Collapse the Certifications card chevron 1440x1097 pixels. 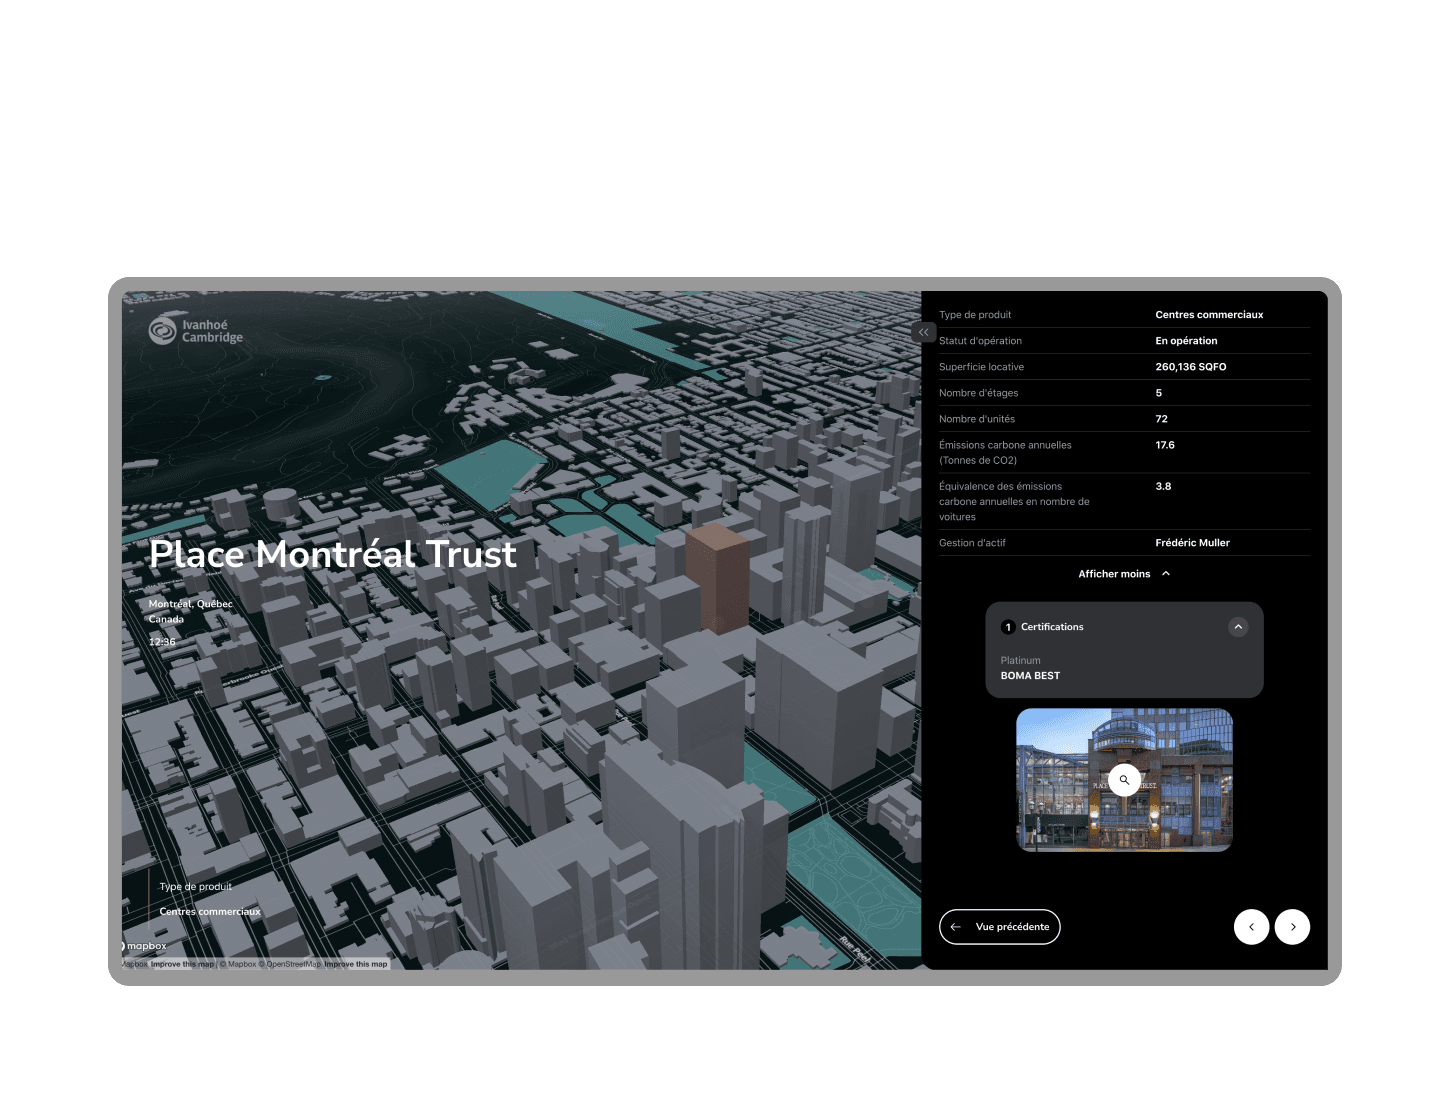pos(1238,627)
